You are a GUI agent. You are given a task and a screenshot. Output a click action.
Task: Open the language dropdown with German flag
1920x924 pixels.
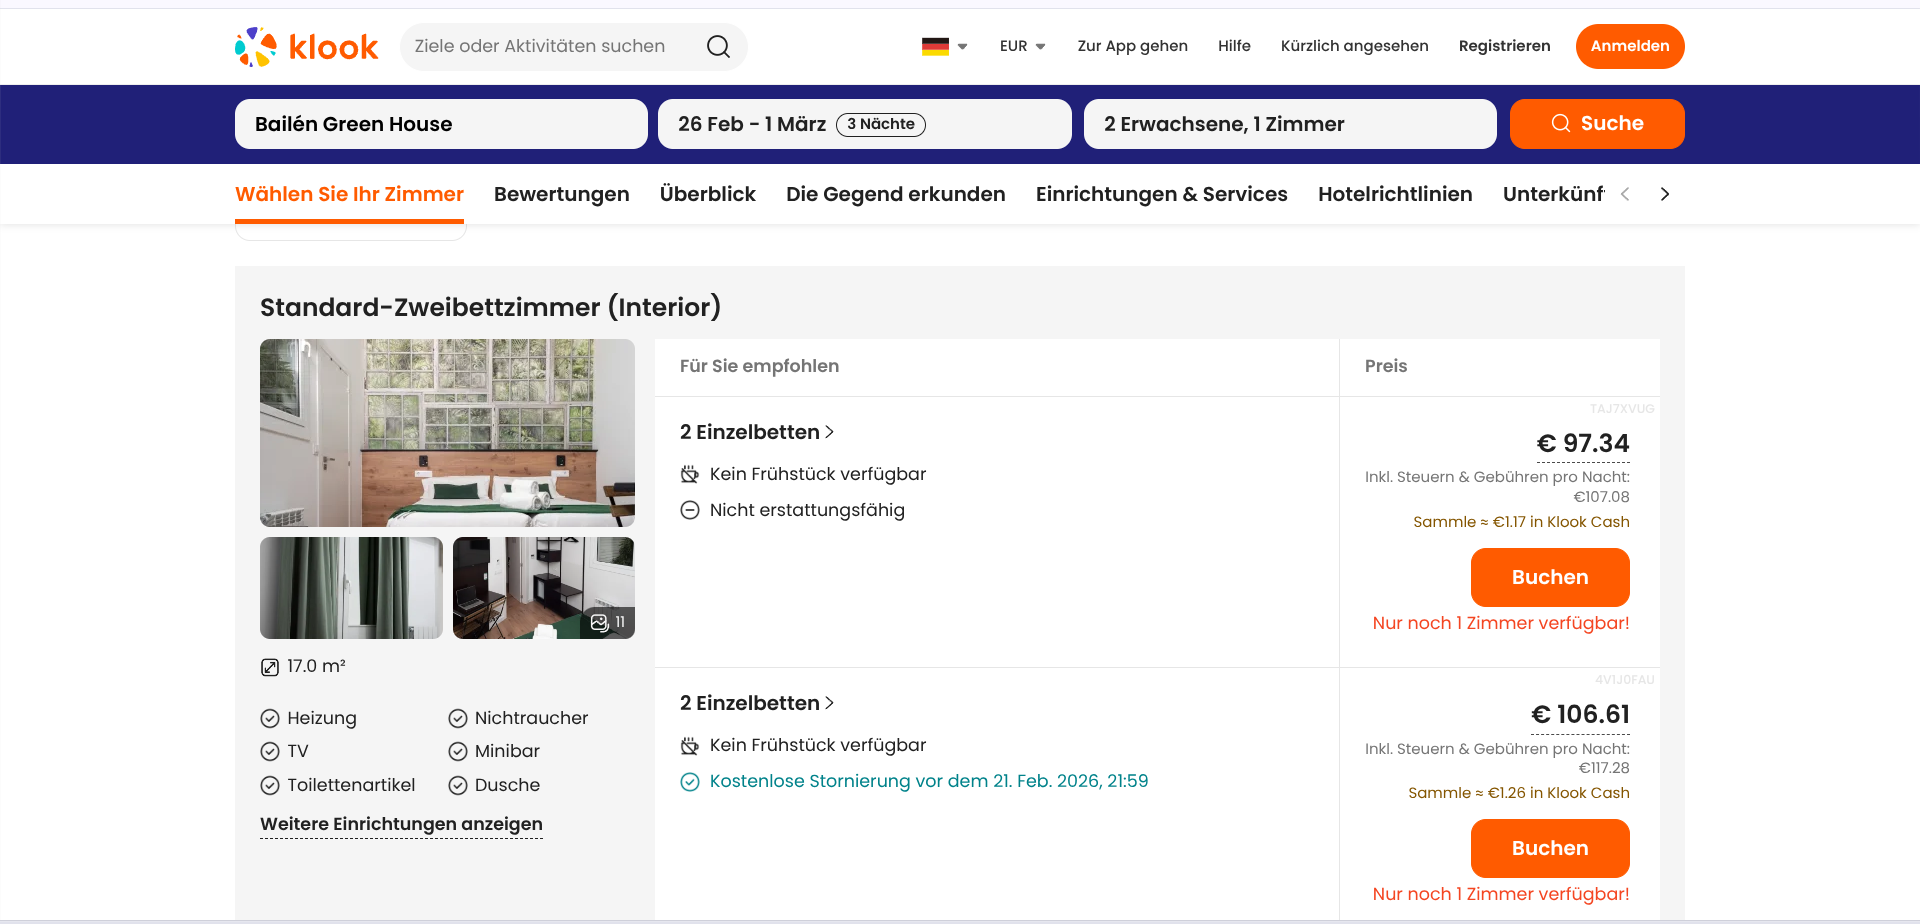(944, 47)
